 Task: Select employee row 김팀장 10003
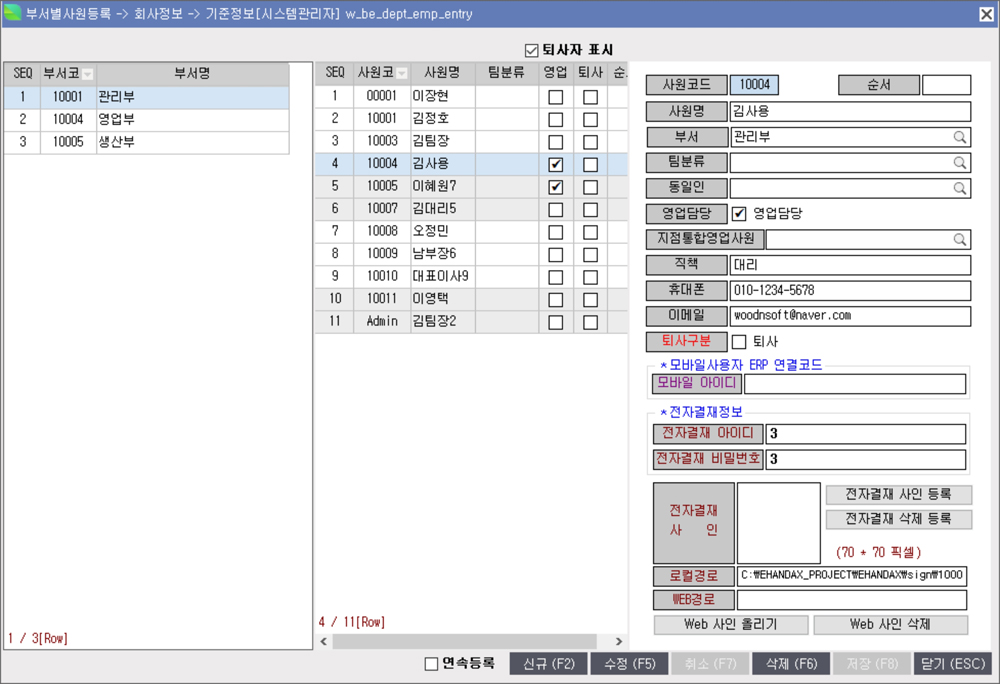pos(471,142)
